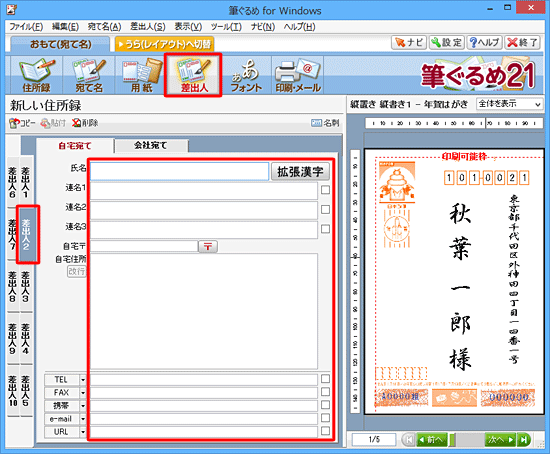Viewport: 550px width, 454px height.
Task: Jump to the last record in preview
Action: click(523, 440)
